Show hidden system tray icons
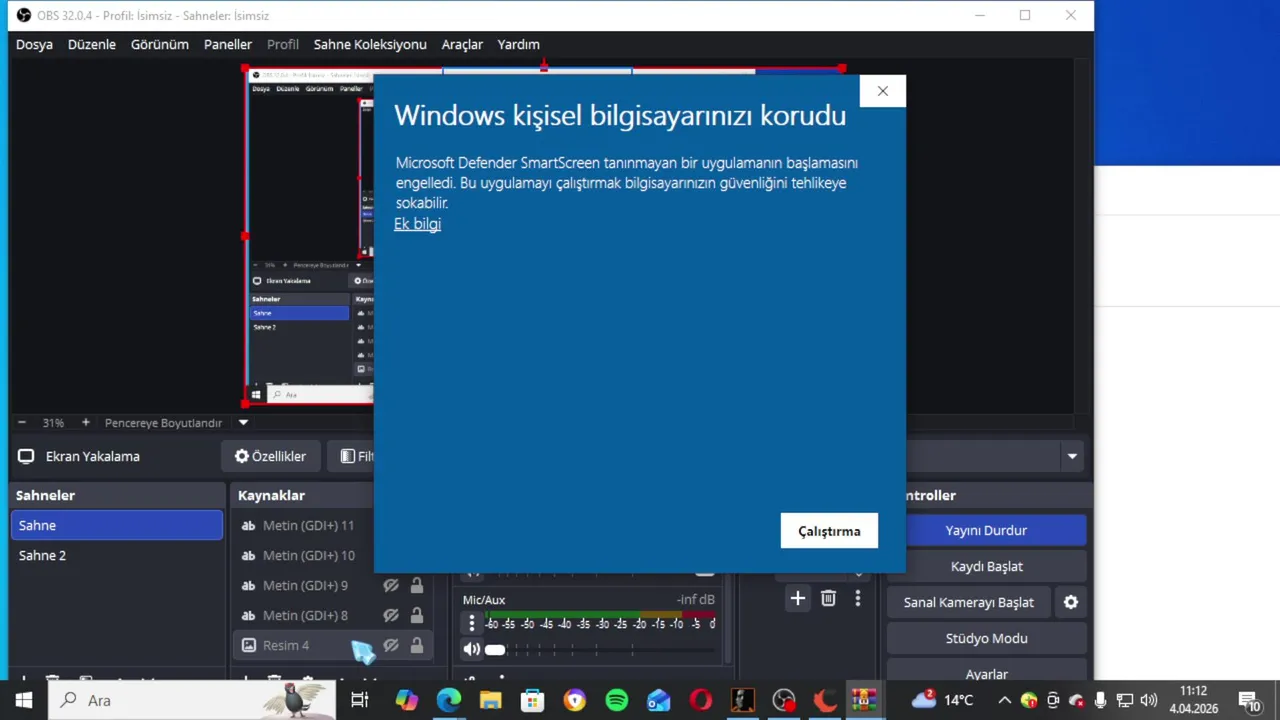This screenshot has width=1280, height=720. point(1004,700)
